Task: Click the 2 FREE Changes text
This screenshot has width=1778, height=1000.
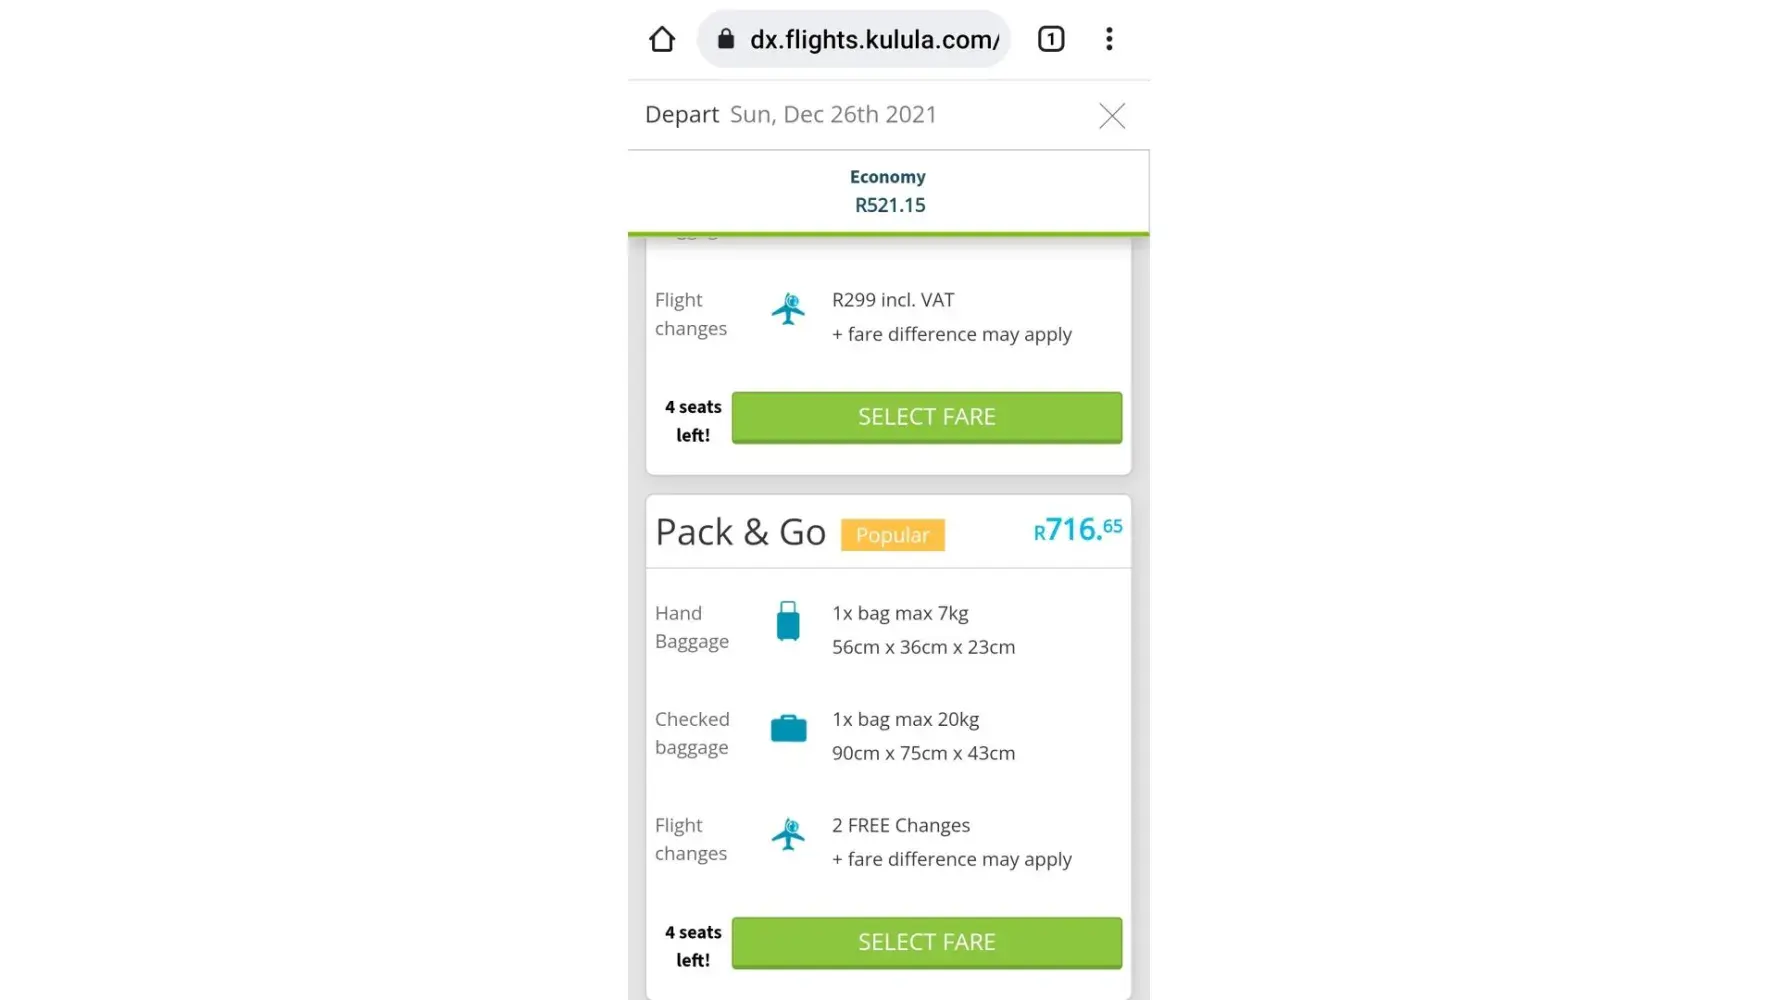Action: [900, 825]
